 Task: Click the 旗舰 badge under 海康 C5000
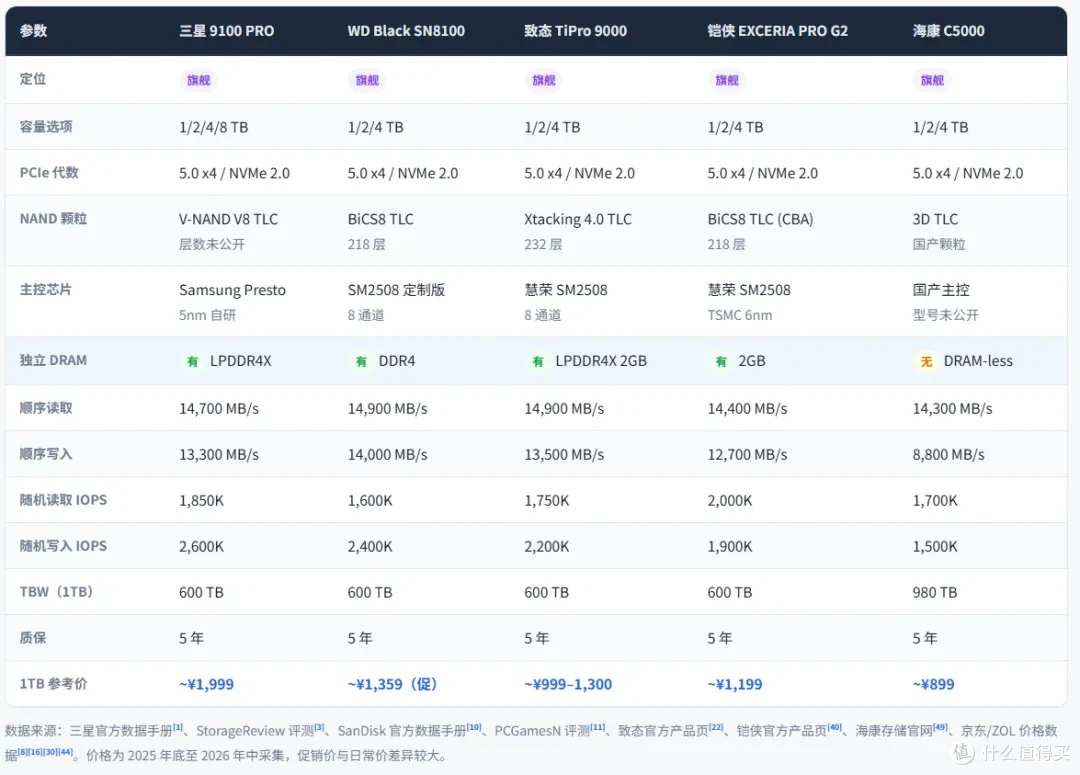pyautogui.click(x=932, y=80)
